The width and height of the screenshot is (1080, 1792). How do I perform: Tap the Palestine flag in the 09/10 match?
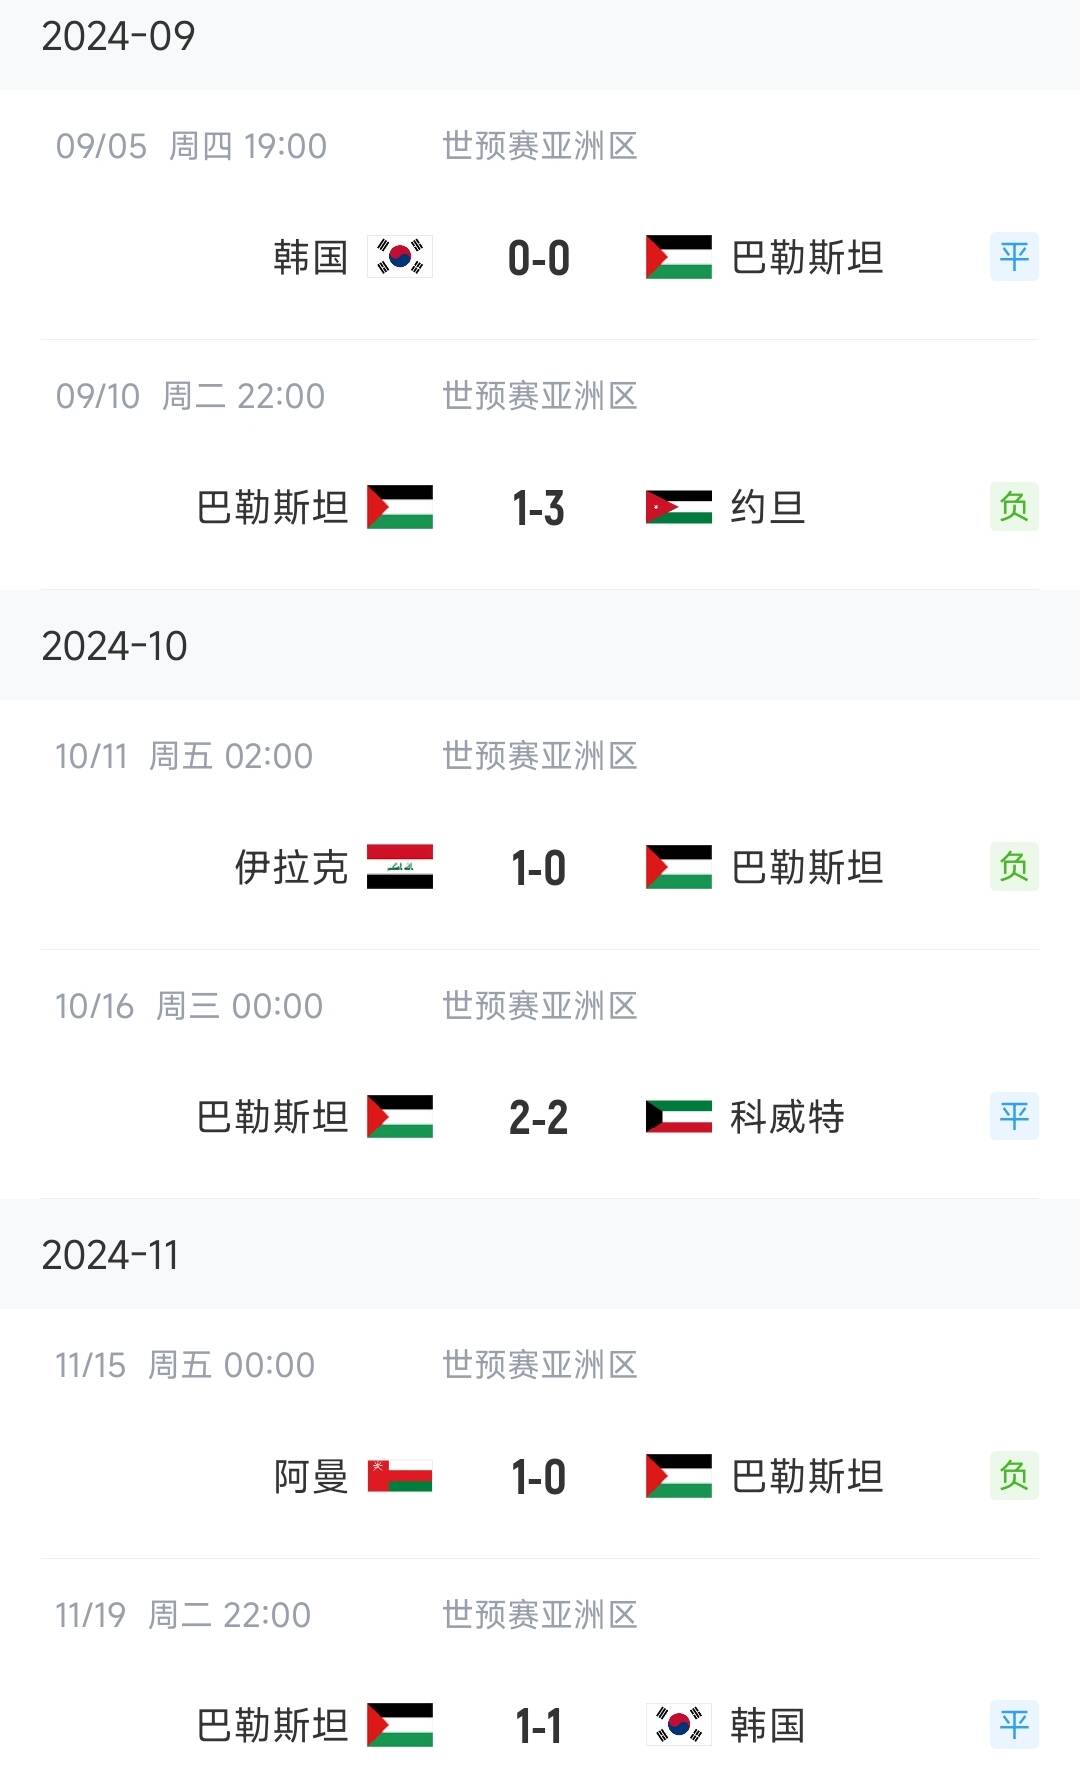400,507
